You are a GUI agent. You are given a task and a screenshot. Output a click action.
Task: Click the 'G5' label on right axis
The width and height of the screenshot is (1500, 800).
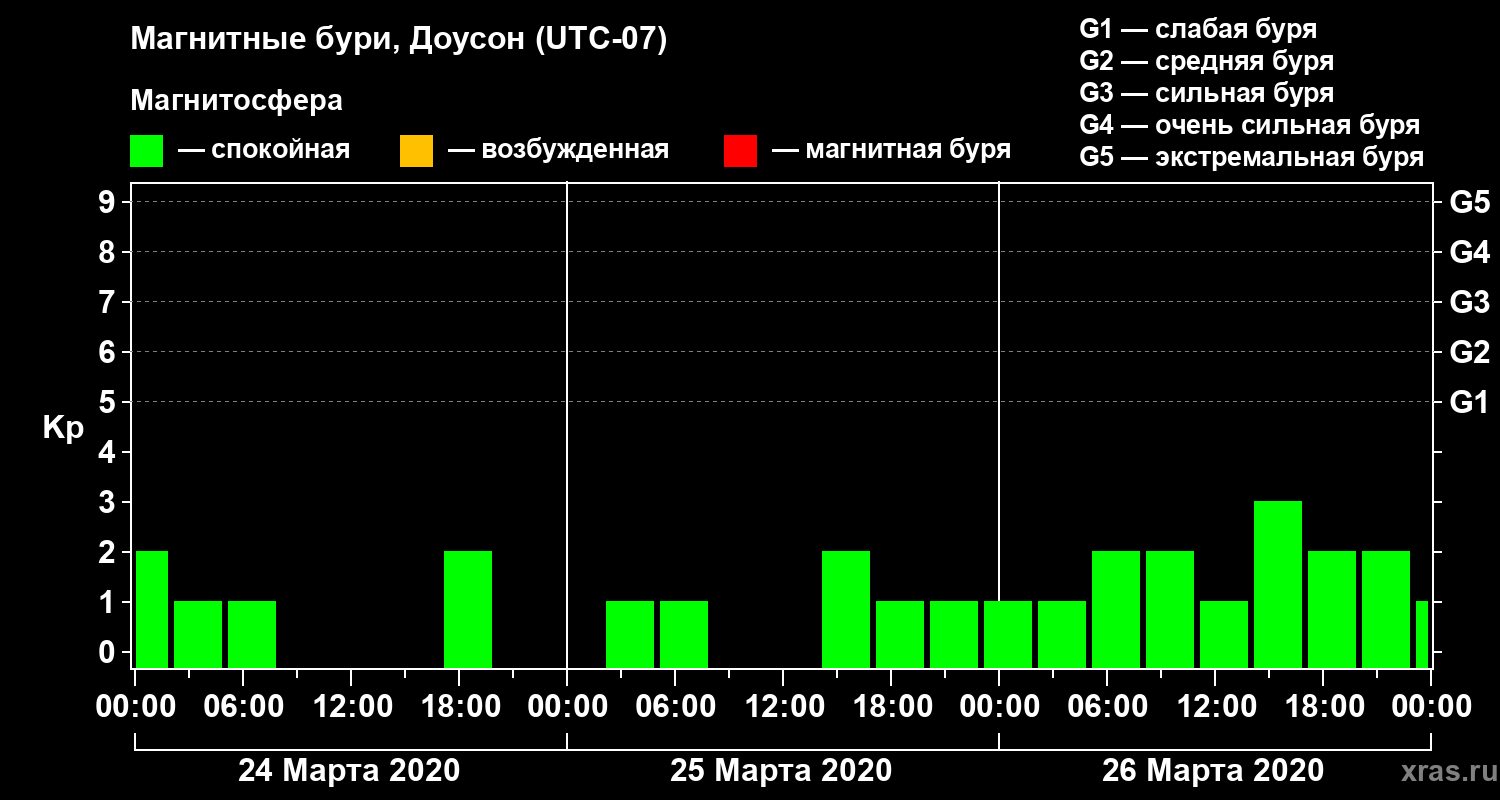(x=1469, y=202)
